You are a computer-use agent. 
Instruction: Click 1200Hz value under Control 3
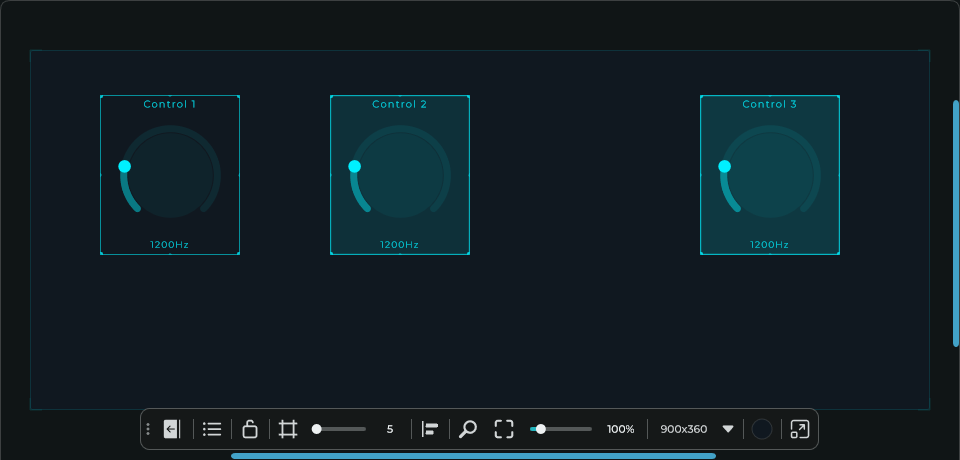tap(770, 245)
